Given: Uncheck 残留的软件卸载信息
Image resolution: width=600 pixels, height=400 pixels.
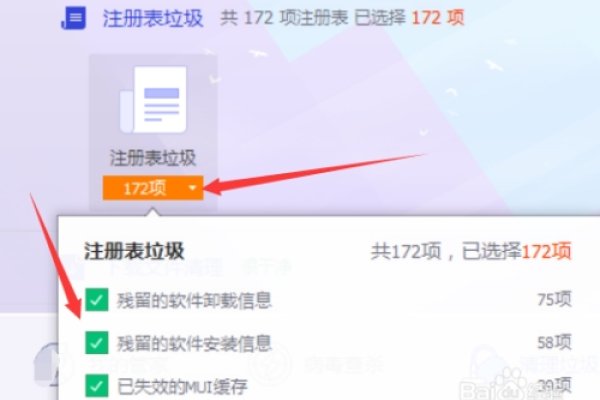Looking at the screenshot, I should 96,299.
